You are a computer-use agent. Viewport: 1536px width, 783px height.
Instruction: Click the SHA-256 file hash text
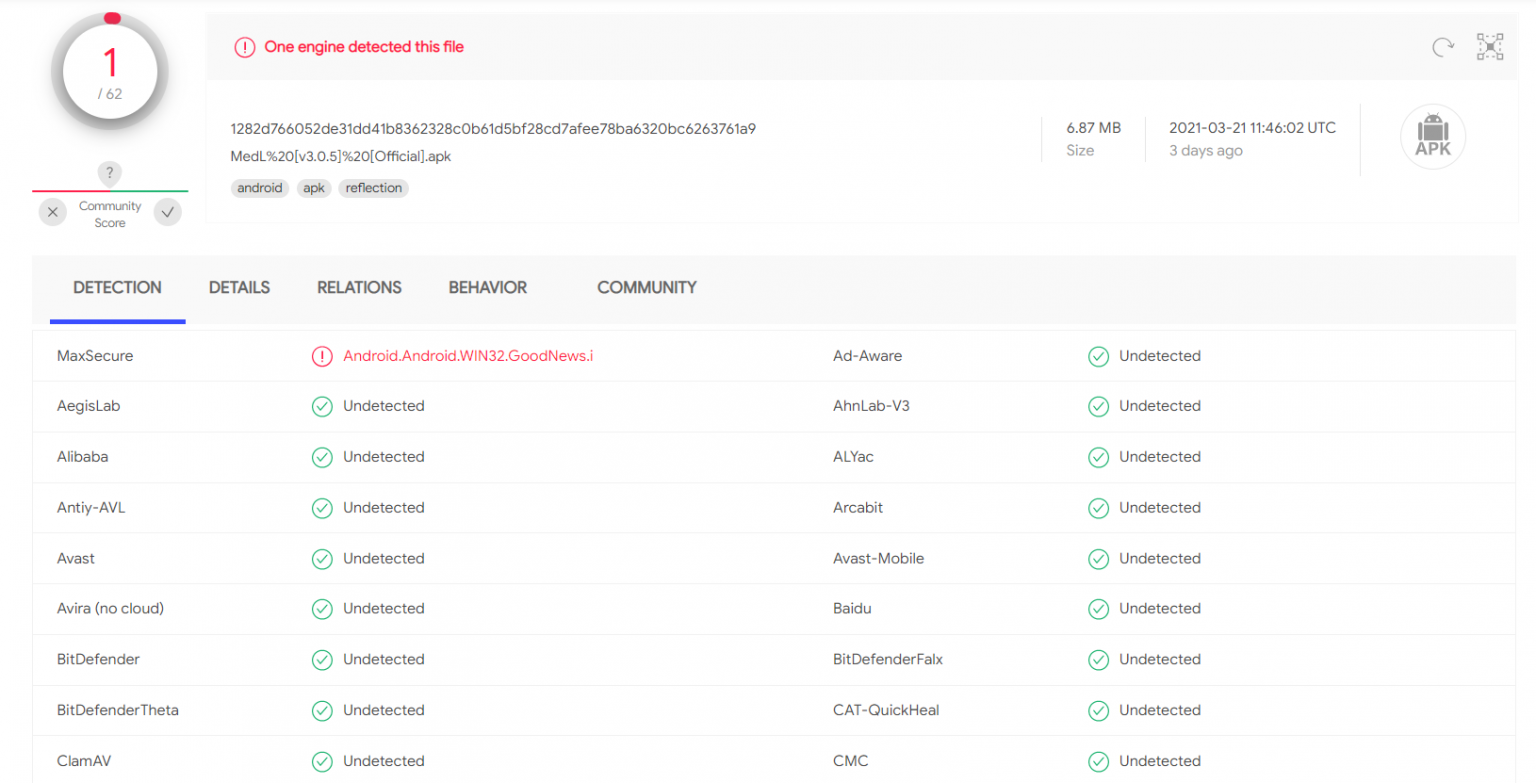pos(492,129)
